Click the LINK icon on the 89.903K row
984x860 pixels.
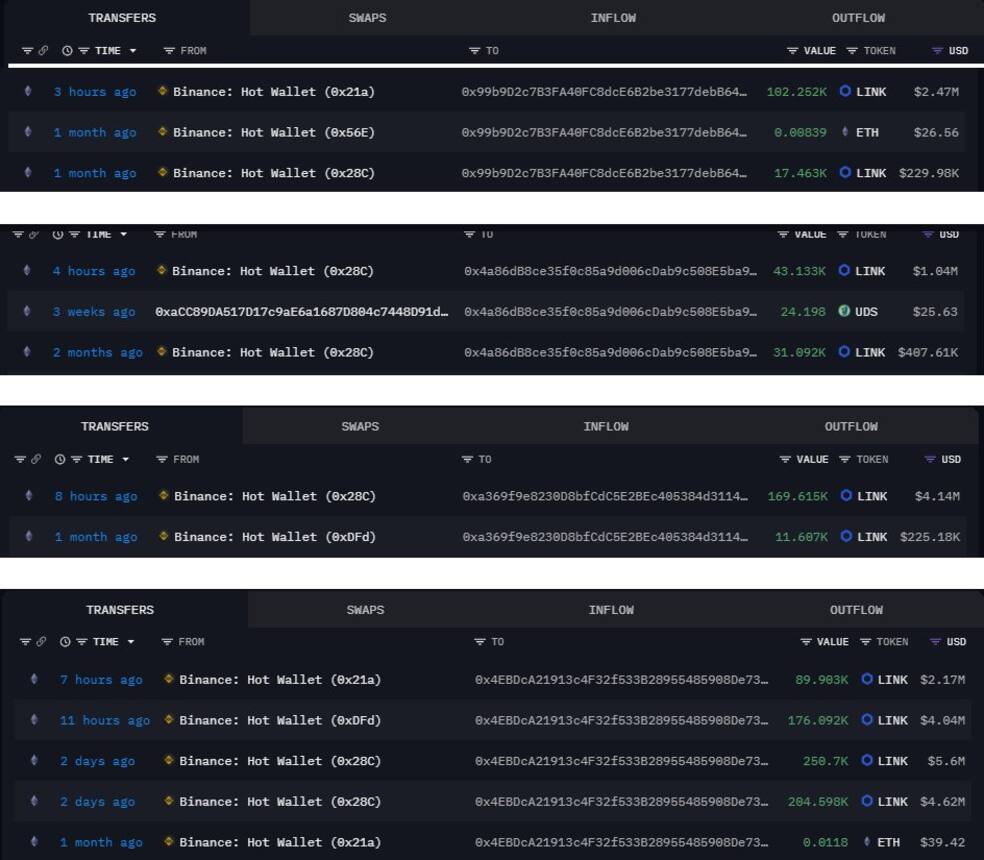tap(867, 679)
